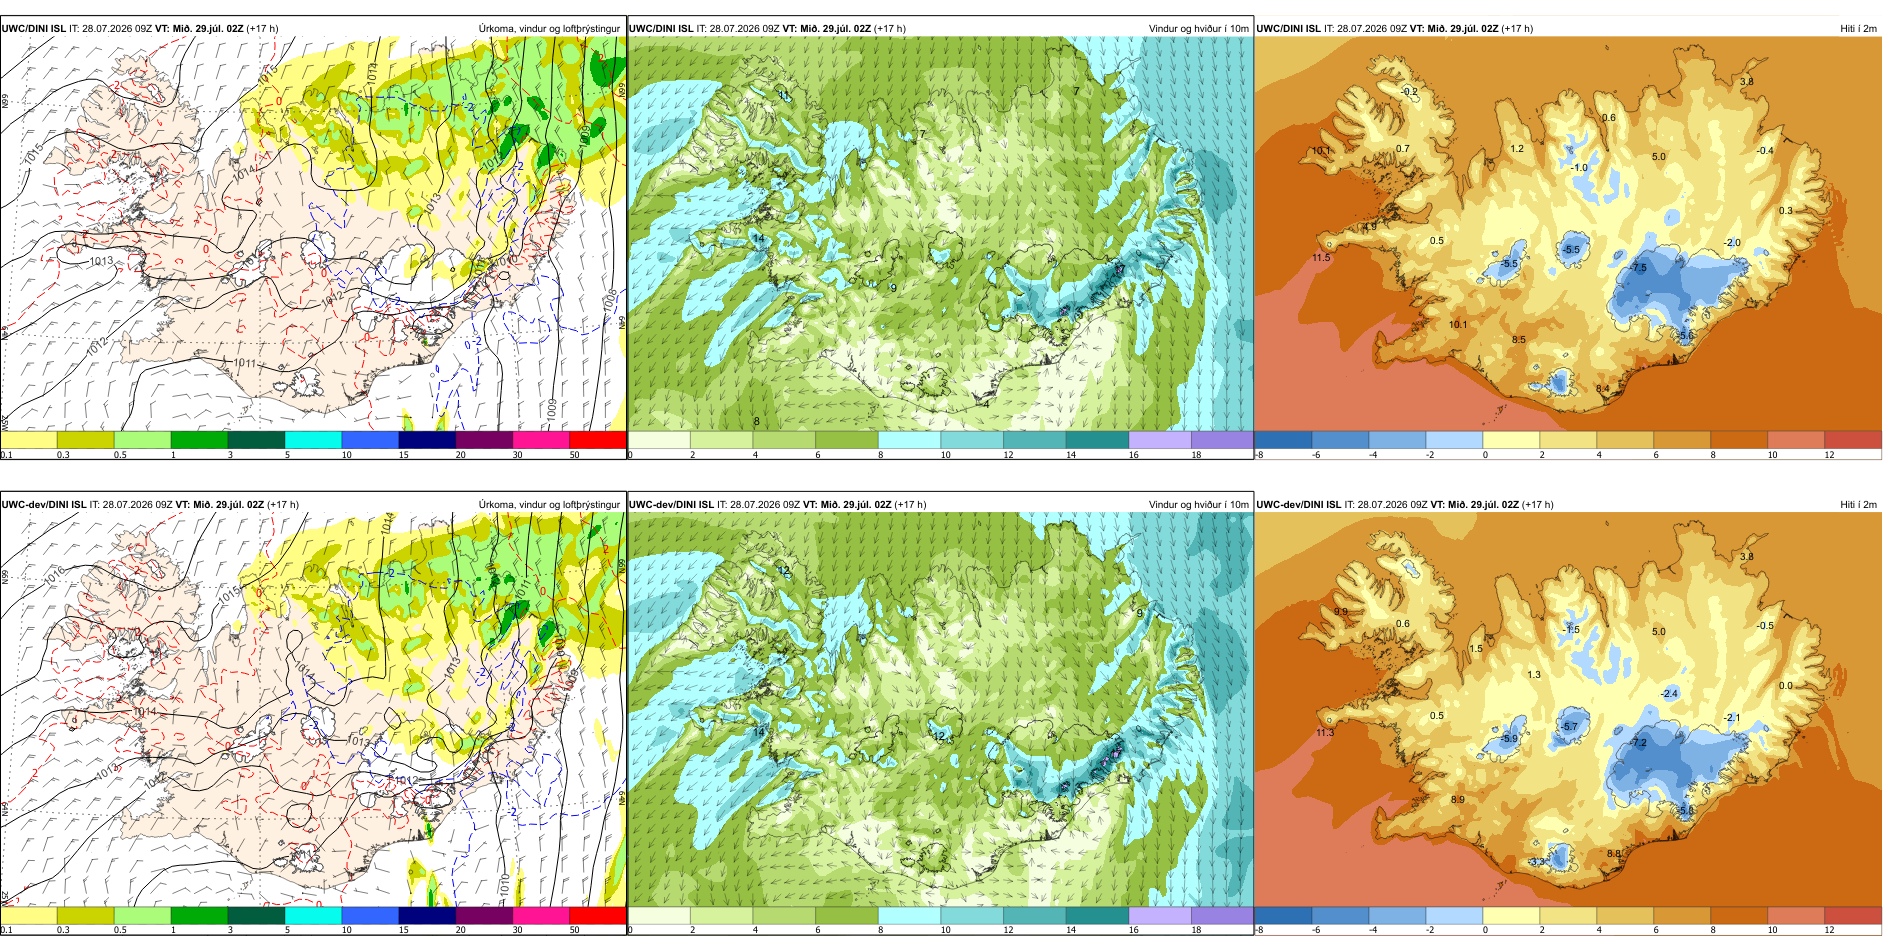The height and width of the screenshot is (950, 1900).
Task: Click the red 50 mm precipitation legend swatch, top-left map
Action: coord(597,440)
